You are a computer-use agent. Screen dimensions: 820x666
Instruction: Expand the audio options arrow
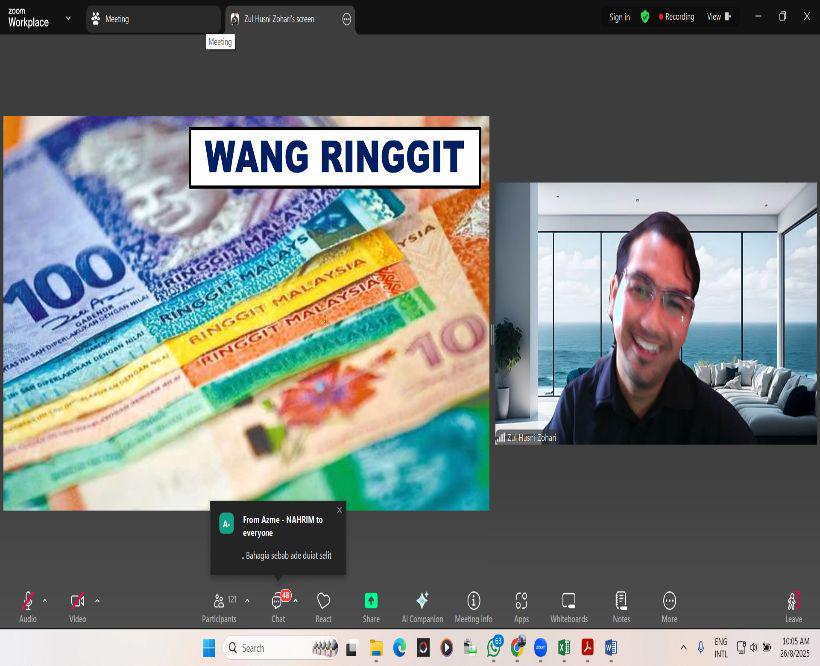[x=45, y=600]
